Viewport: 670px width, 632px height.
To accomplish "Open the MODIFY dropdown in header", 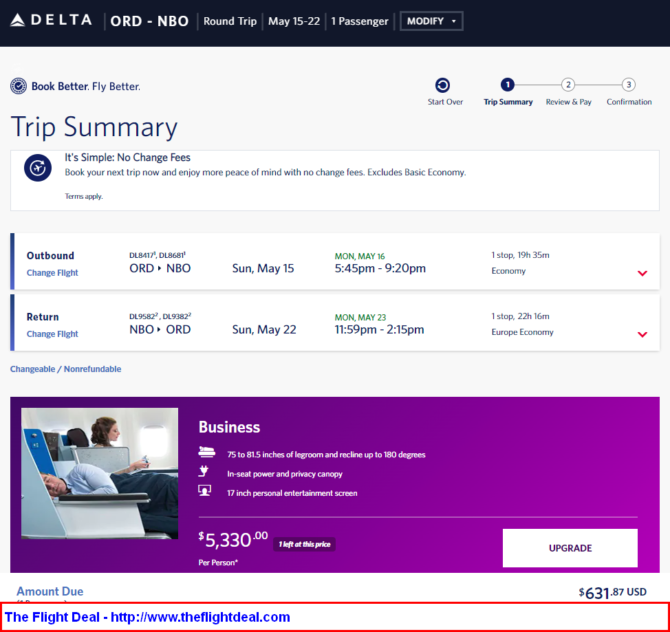I will coord(431,21).
